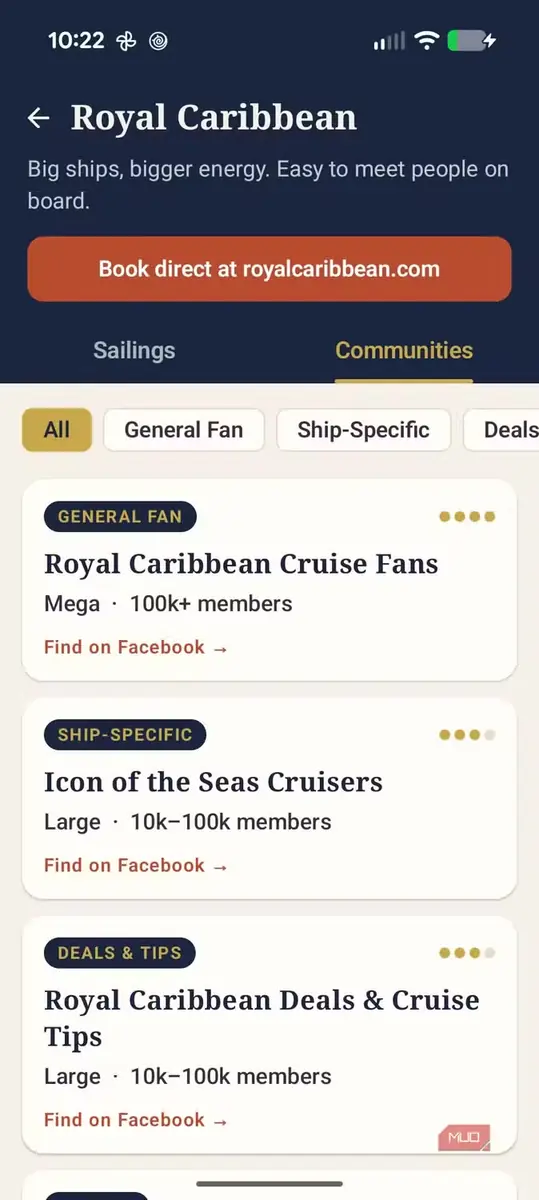Image resolution: width=539 pixels, height=1200 pixels.
Task: Select the All filter chip
Action: (57, 430)
